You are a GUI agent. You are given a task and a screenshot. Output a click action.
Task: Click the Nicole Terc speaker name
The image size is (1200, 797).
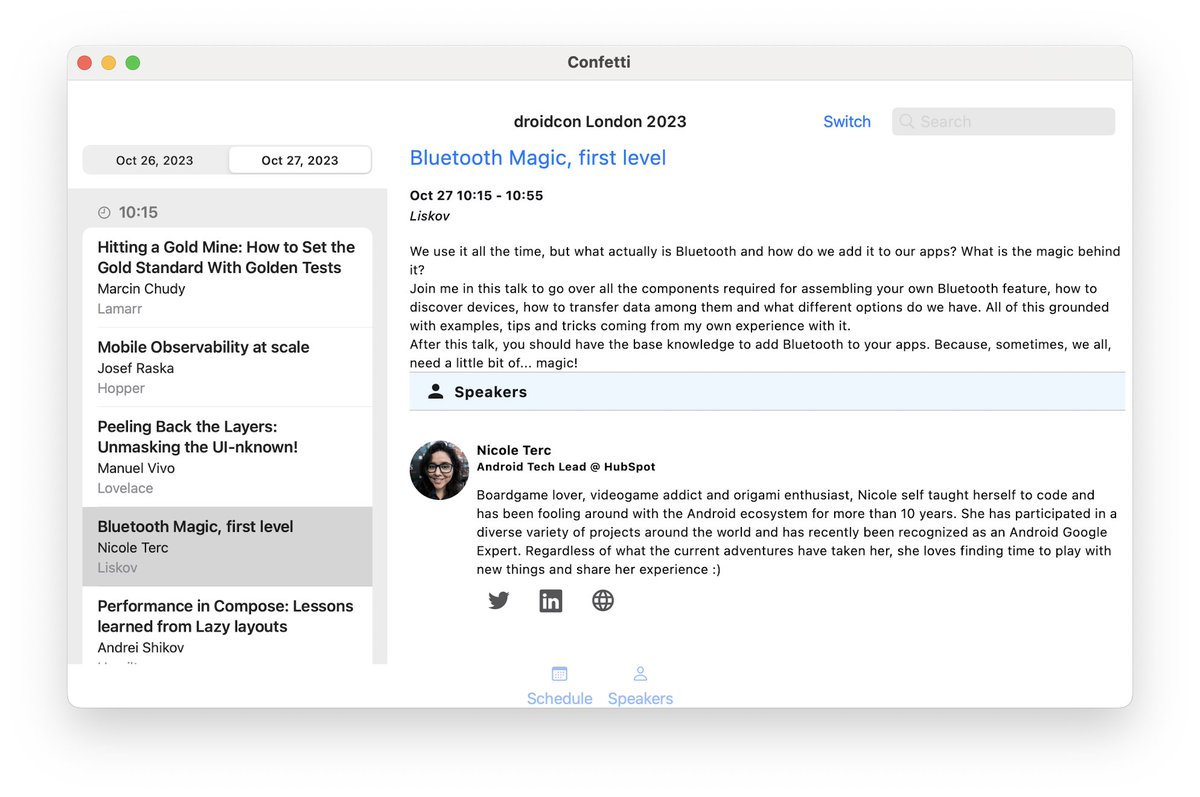pyautogui.click(x=514, y=450)
